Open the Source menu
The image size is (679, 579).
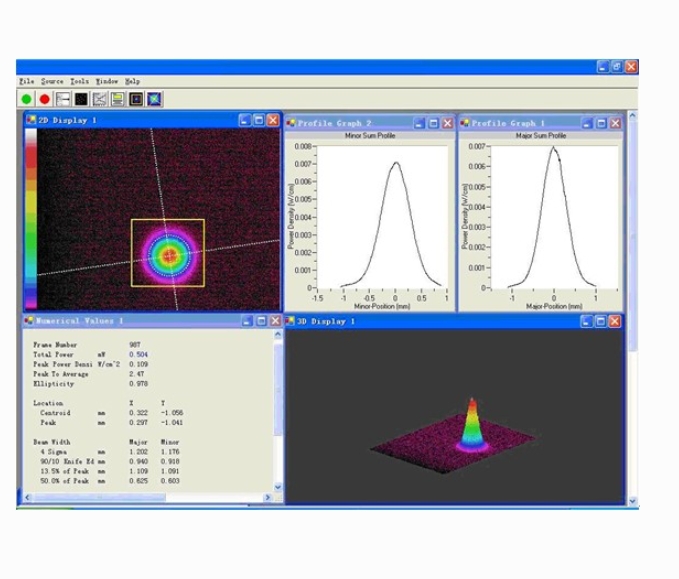point(52,81)
